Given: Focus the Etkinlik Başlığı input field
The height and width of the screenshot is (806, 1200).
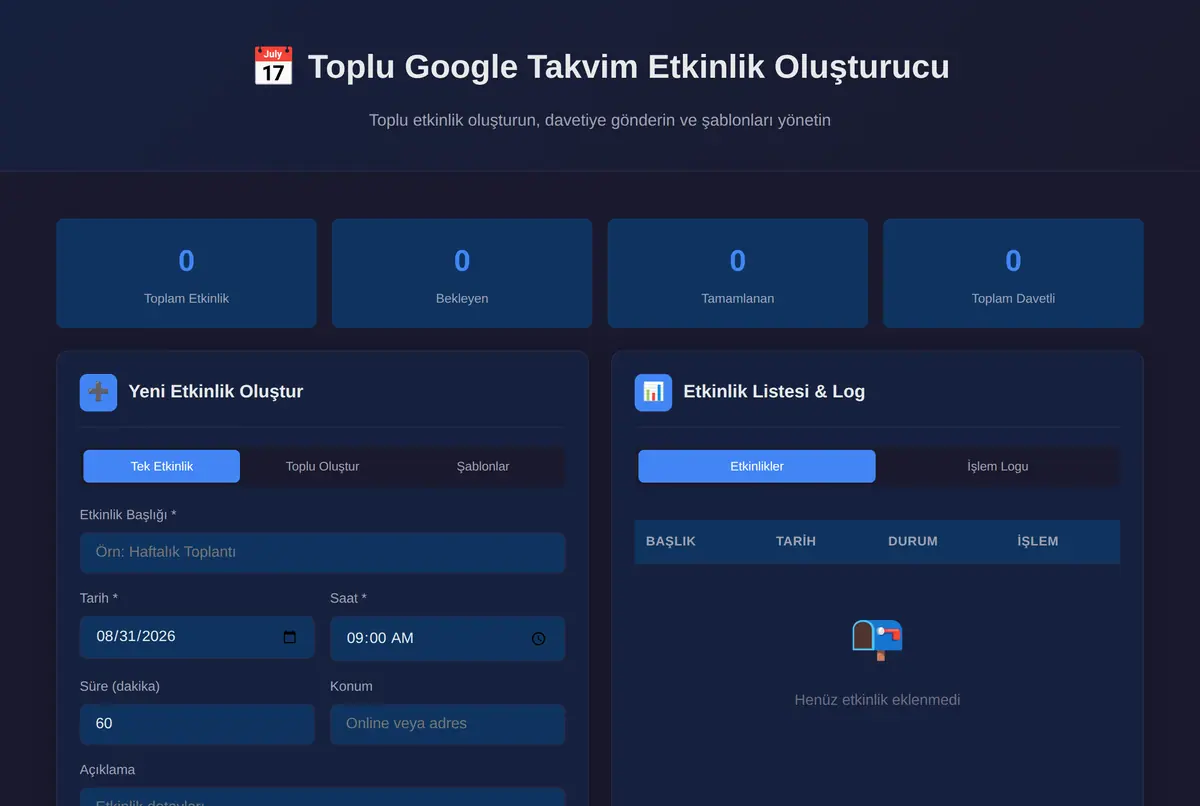Looking at the screenshot, I should [x=322, y=552].
